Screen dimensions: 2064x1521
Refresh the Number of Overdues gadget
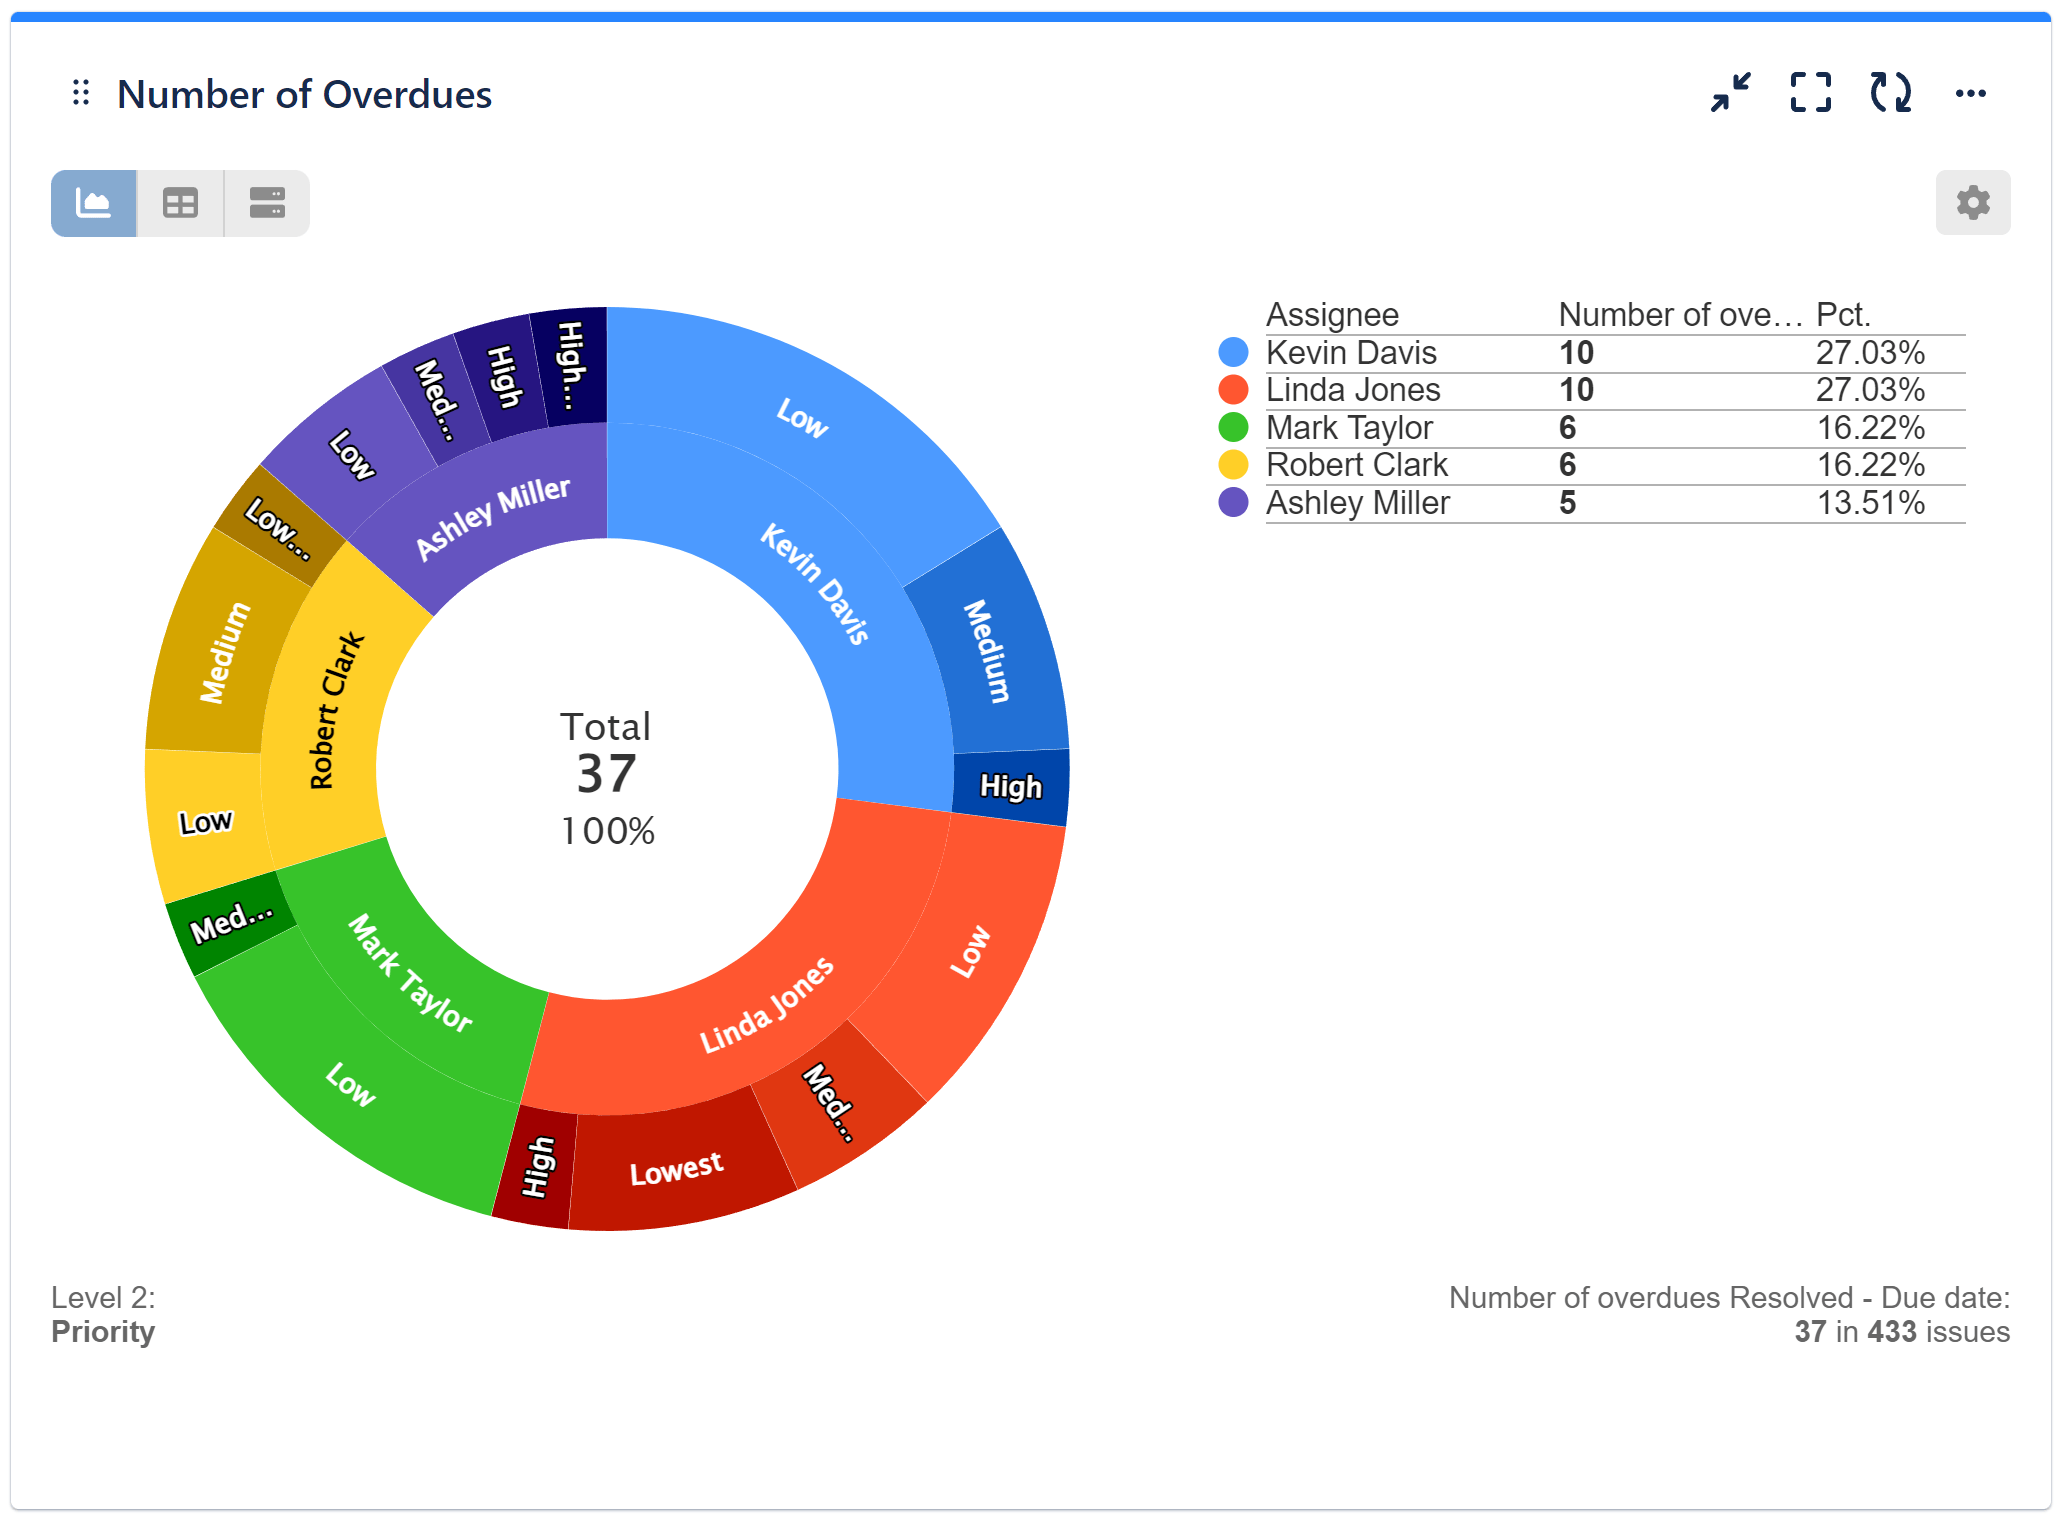point(1890,93)
